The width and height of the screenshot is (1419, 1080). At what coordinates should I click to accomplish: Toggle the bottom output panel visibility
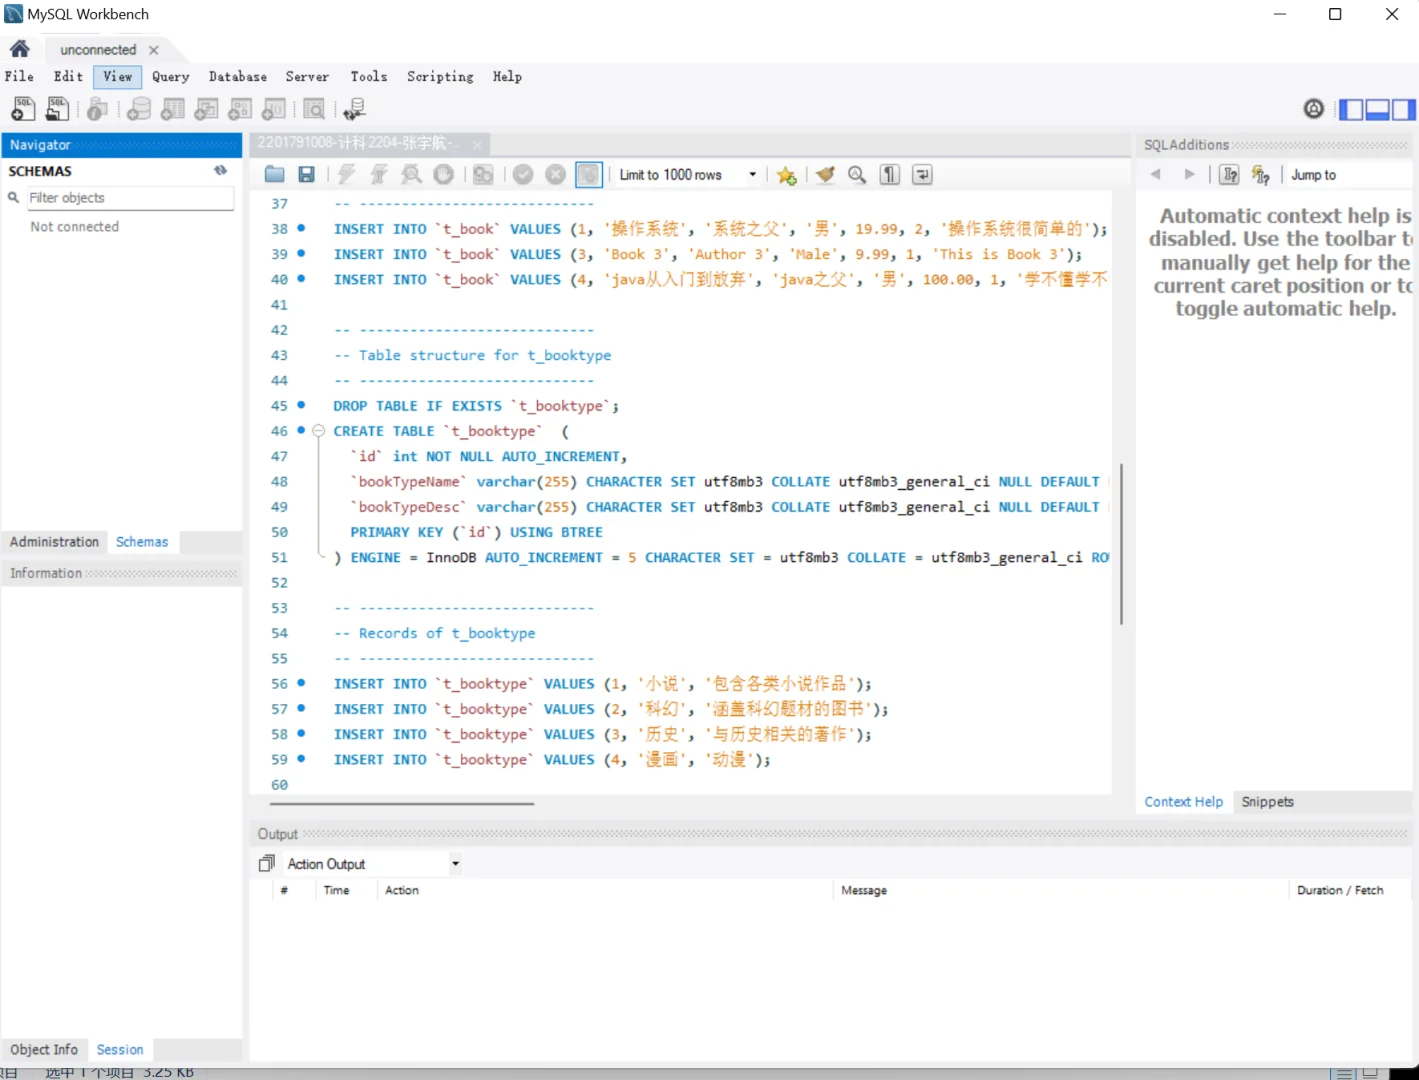(1377, 110)
